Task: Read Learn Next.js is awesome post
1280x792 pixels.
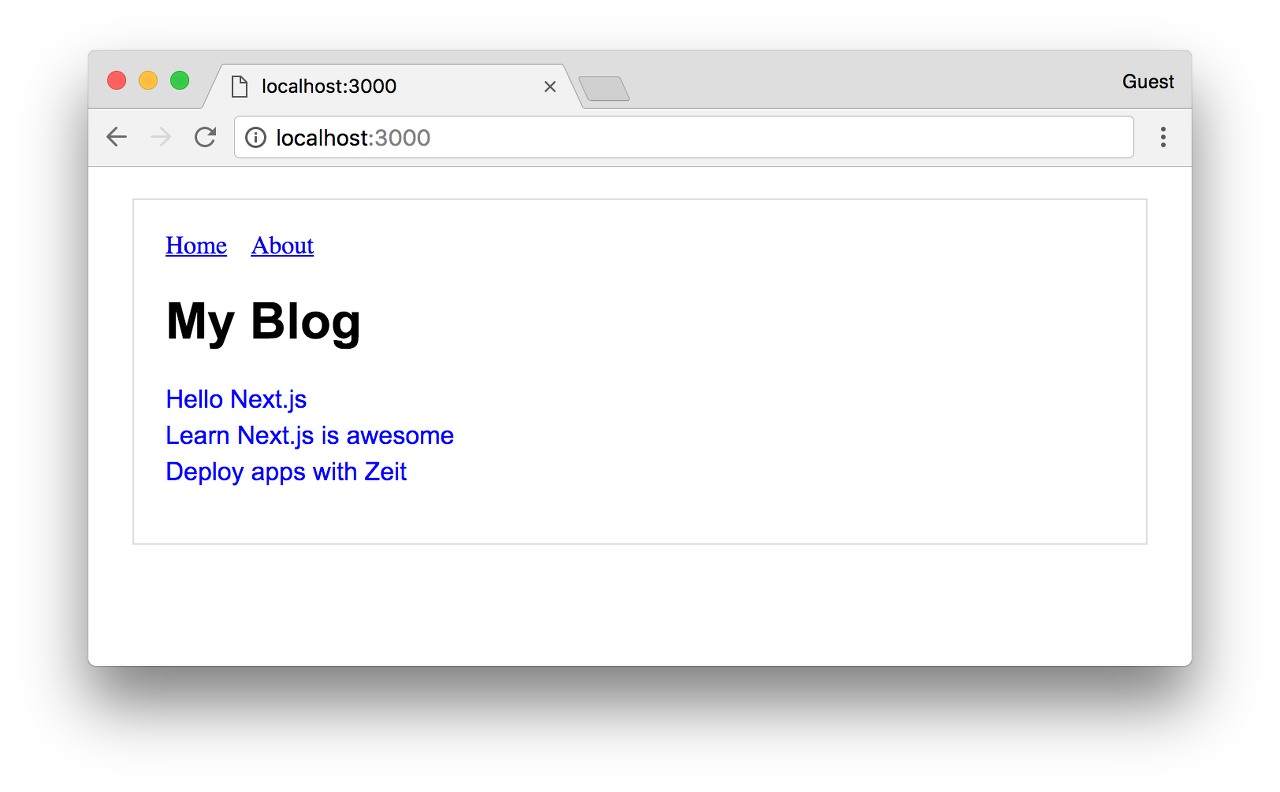Action: (x=310, y=435)
